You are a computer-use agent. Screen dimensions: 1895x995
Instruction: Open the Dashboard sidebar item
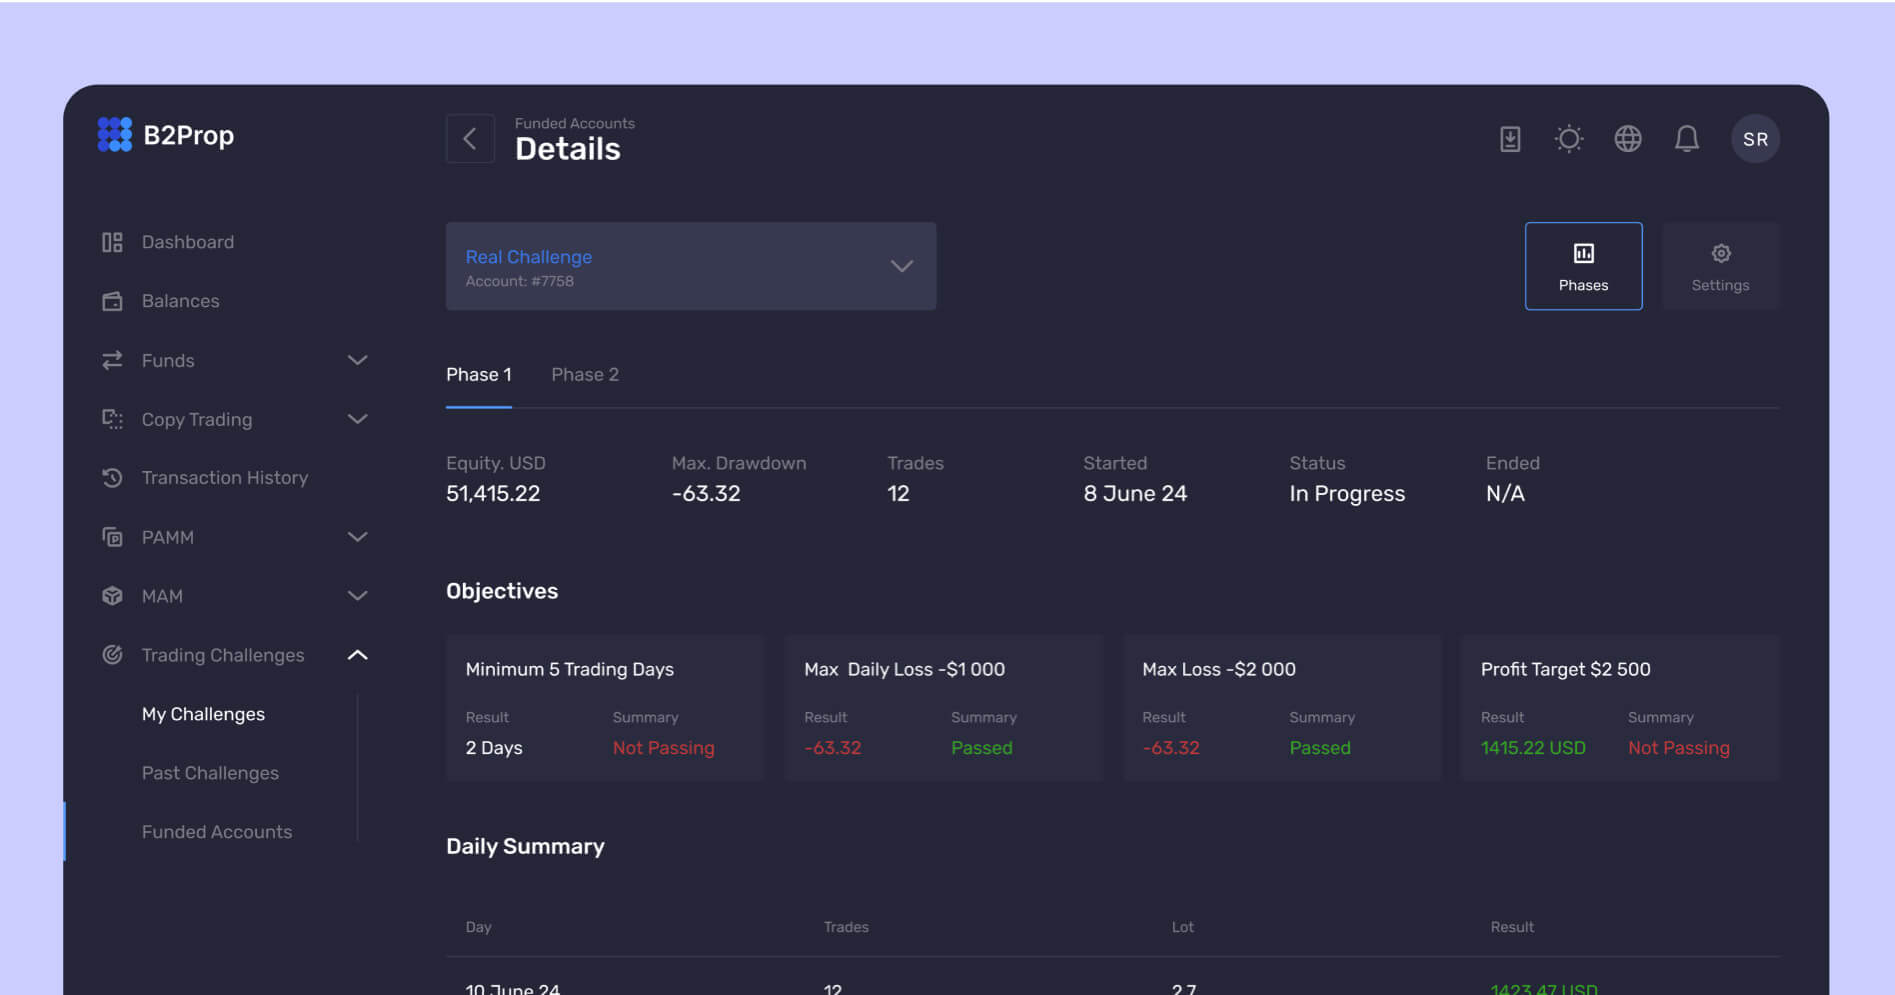[x=187, y=242]
